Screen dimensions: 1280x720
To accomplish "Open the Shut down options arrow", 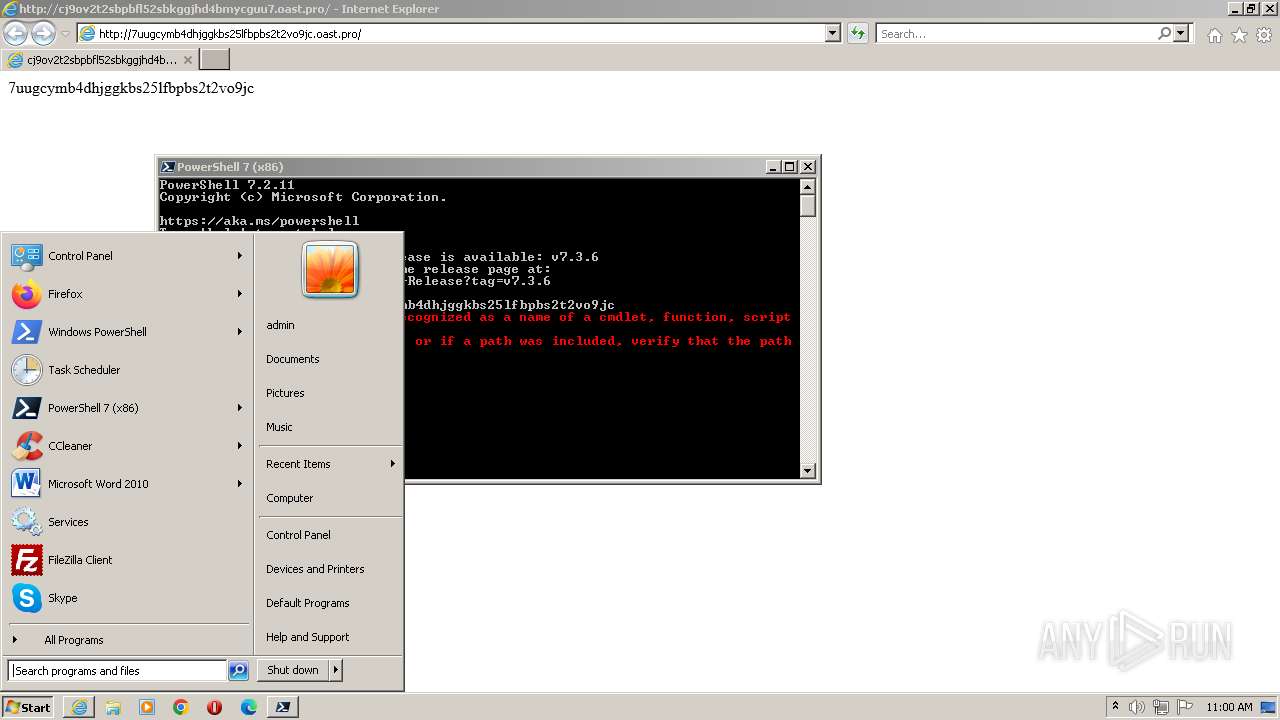I will pos(336,670).
